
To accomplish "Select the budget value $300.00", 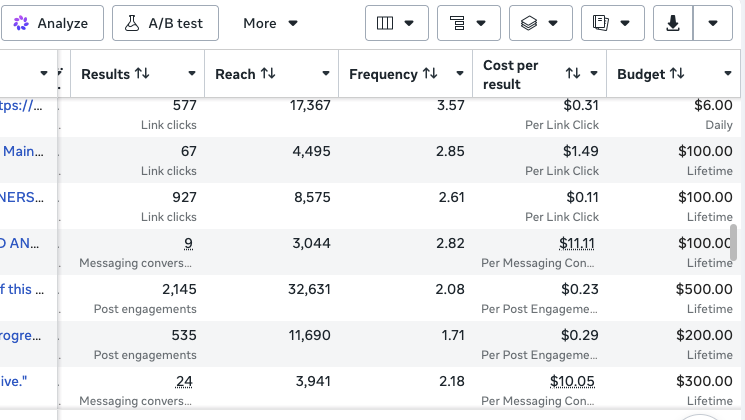I will coord(704,382).
